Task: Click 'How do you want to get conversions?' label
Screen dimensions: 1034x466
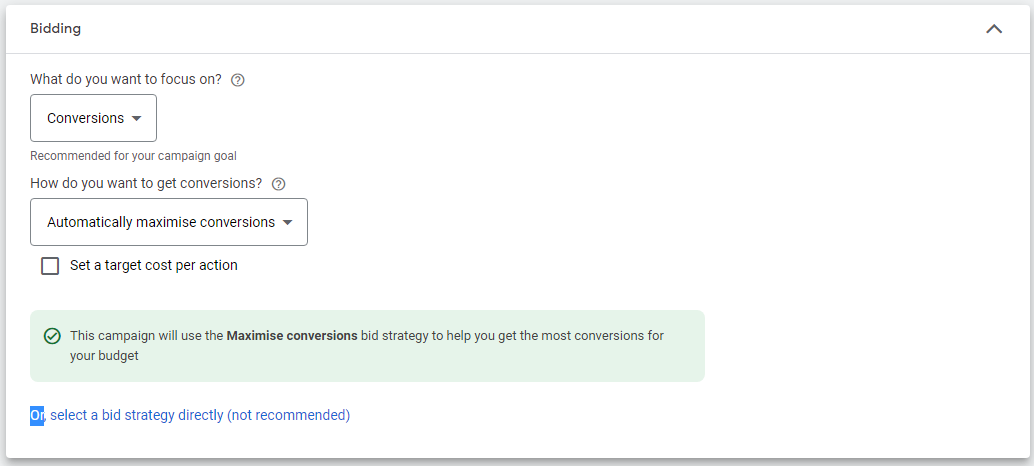Action: 146,183
